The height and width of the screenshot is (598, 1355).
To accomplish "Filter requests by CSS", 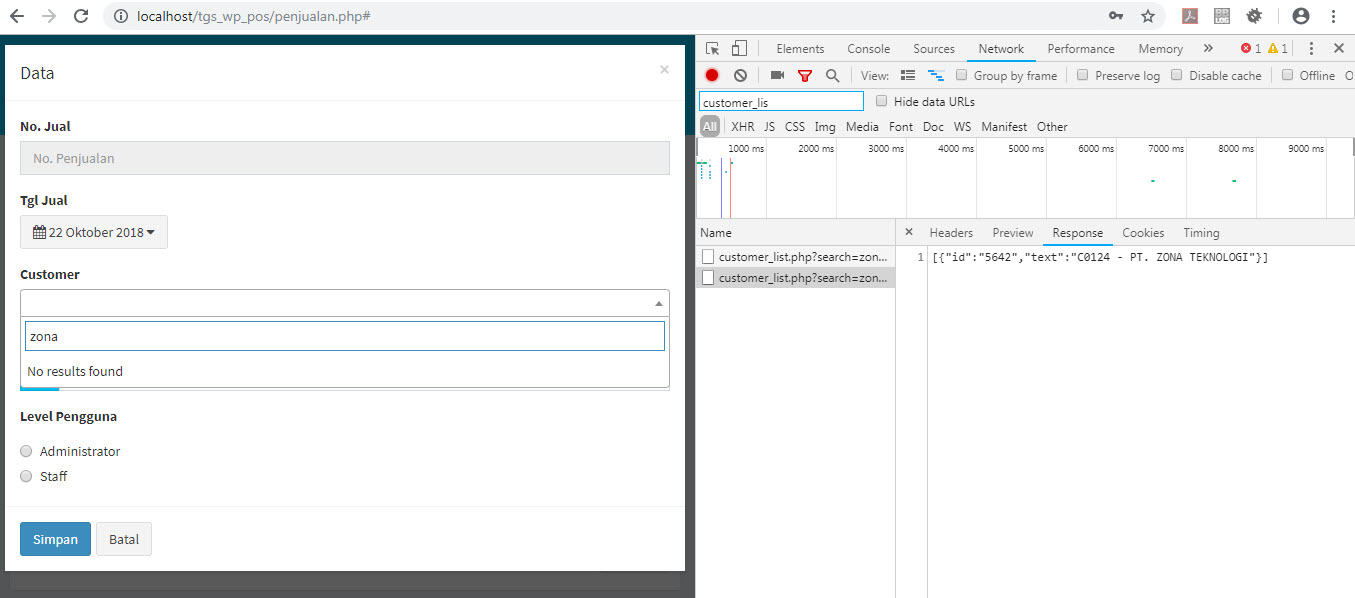I will (x=795, y=127).
